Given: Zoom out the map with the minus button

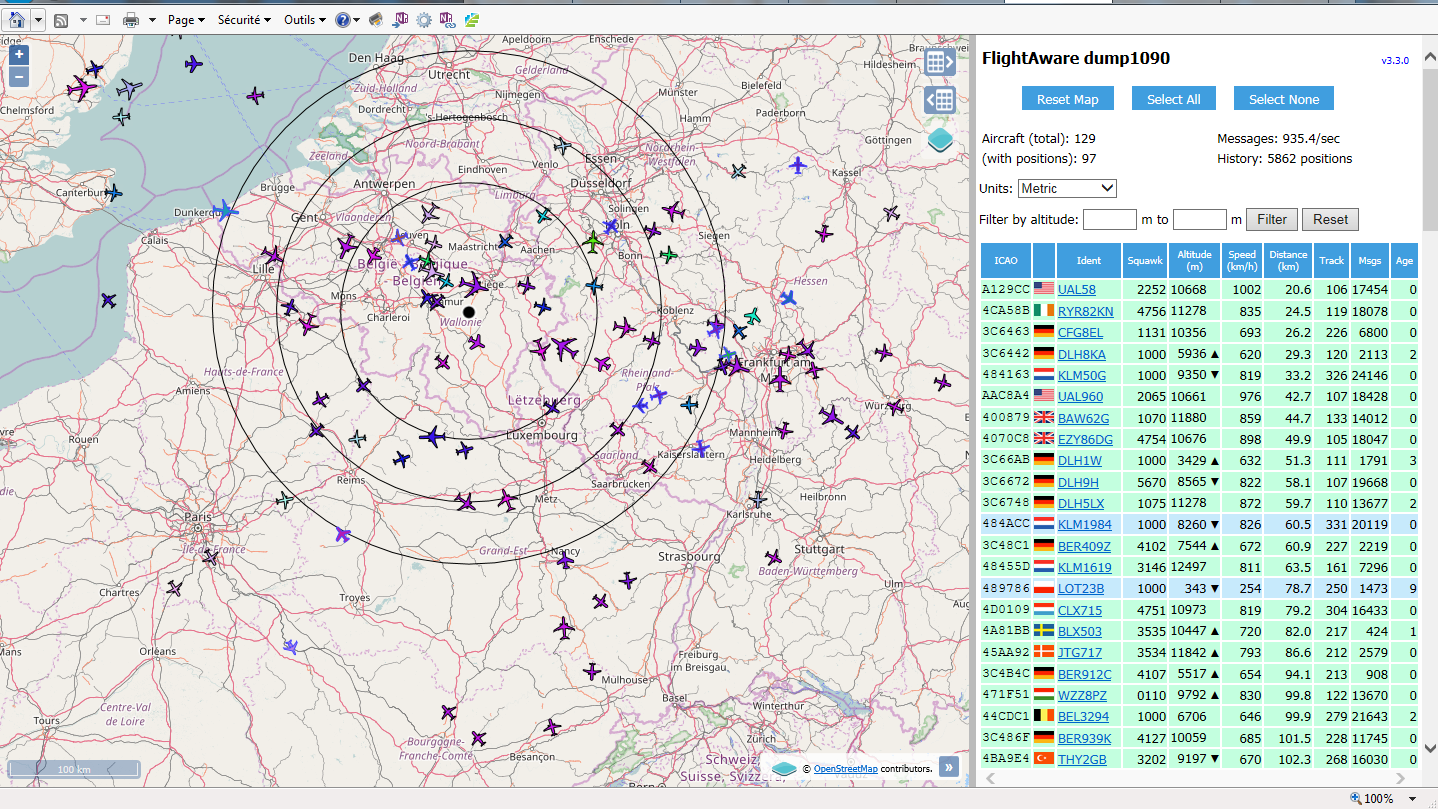Looking at the screenshot, I should (x=19, y=77).
